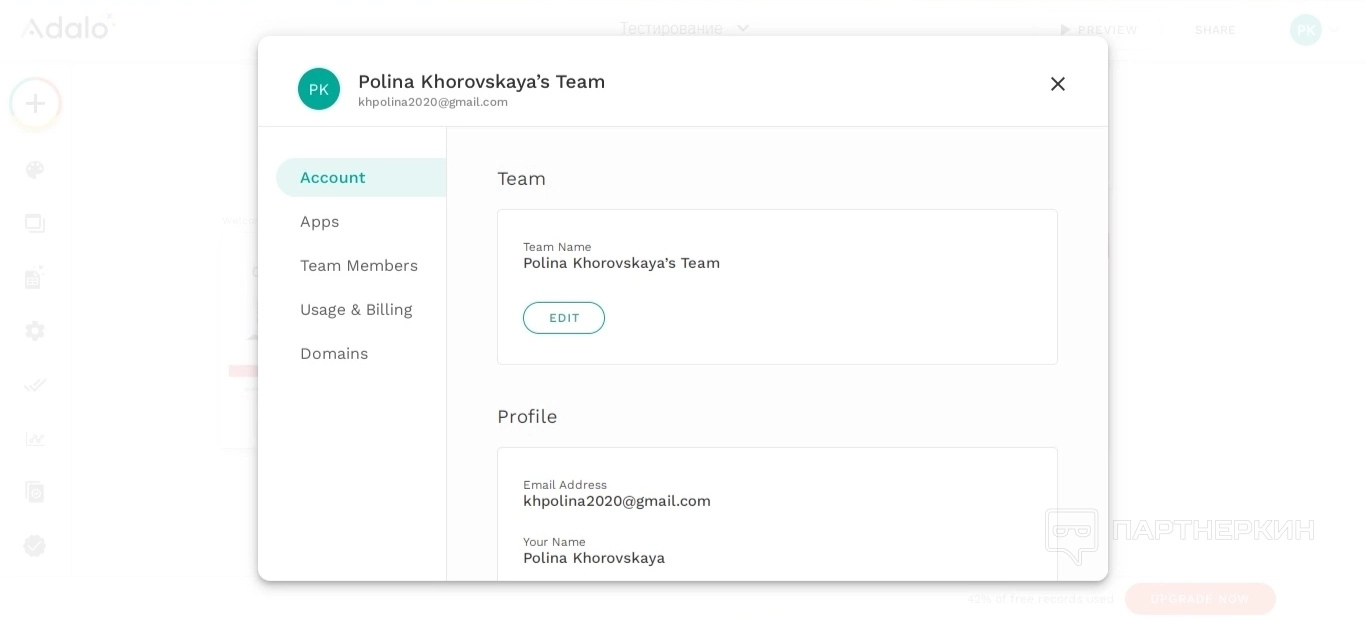Open the Team Members section
The width and height of the screenshot is (1366, 618).
pyautogui.click(x=359, y=266)
